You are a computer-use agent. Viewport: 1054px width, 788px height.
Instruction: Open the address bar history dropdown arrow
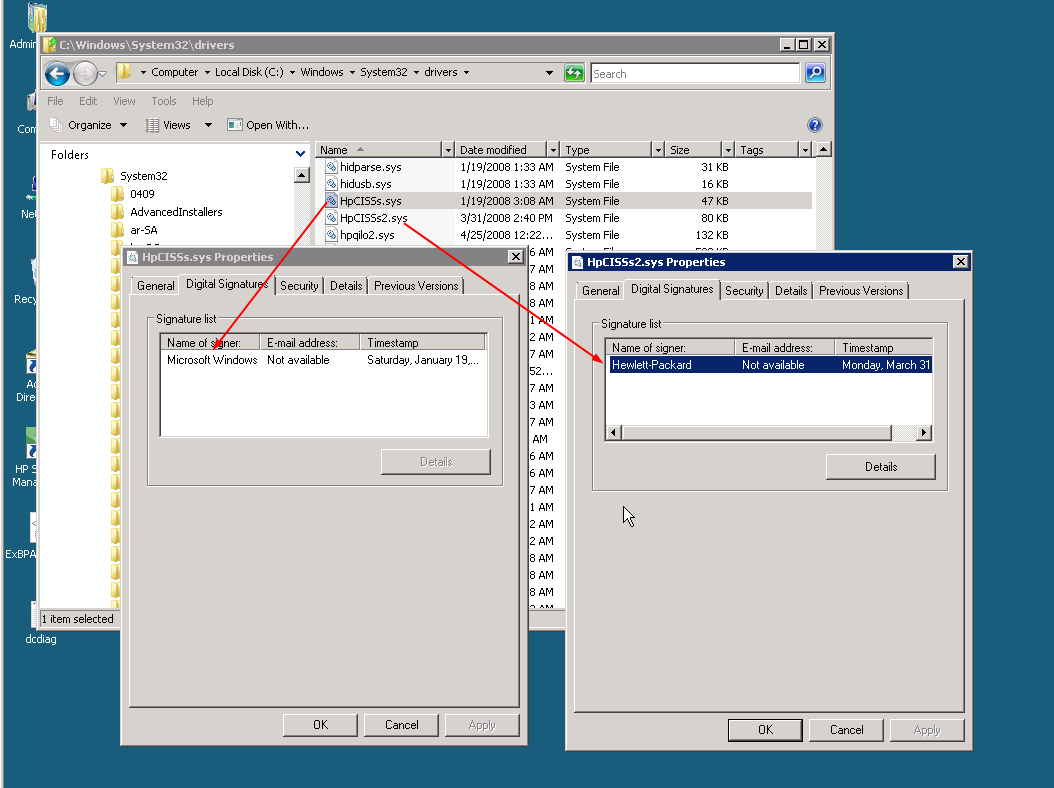coord(549,73)
